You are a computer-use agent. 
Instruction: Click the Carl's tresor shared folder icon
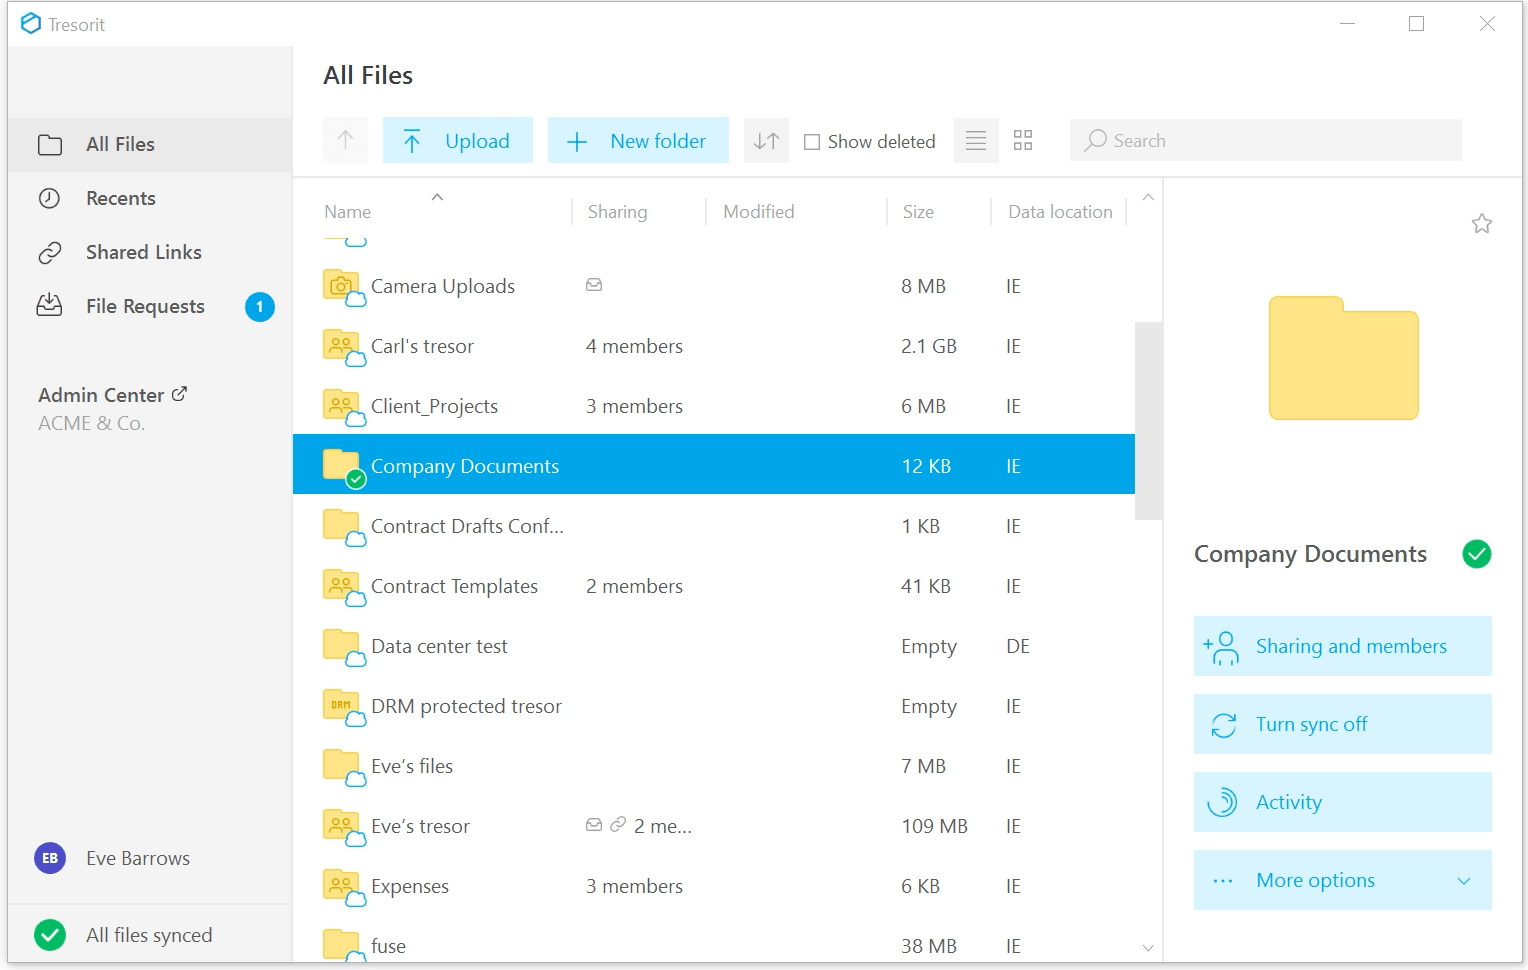[x=343, y=346]
